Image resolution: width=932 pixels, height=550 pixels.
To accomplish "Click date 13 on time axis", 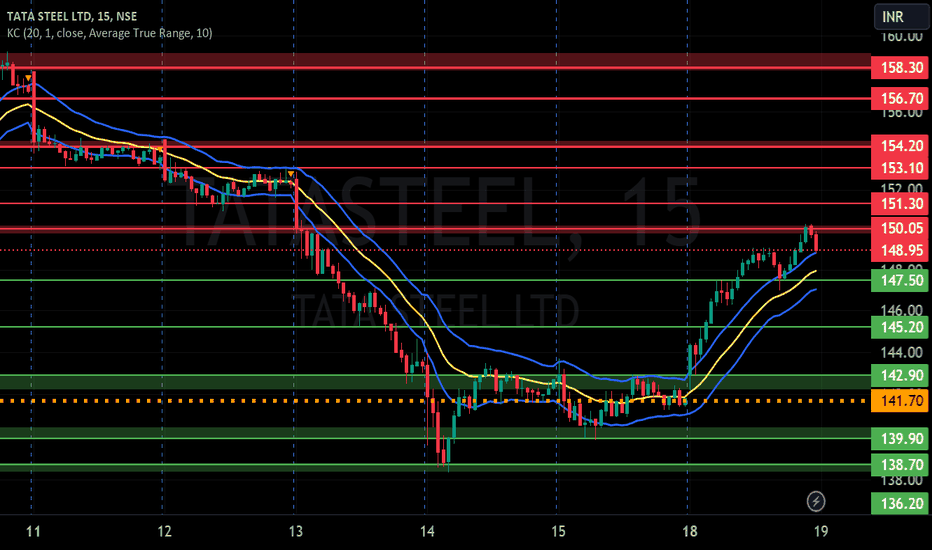I will (x=295, y=531).
